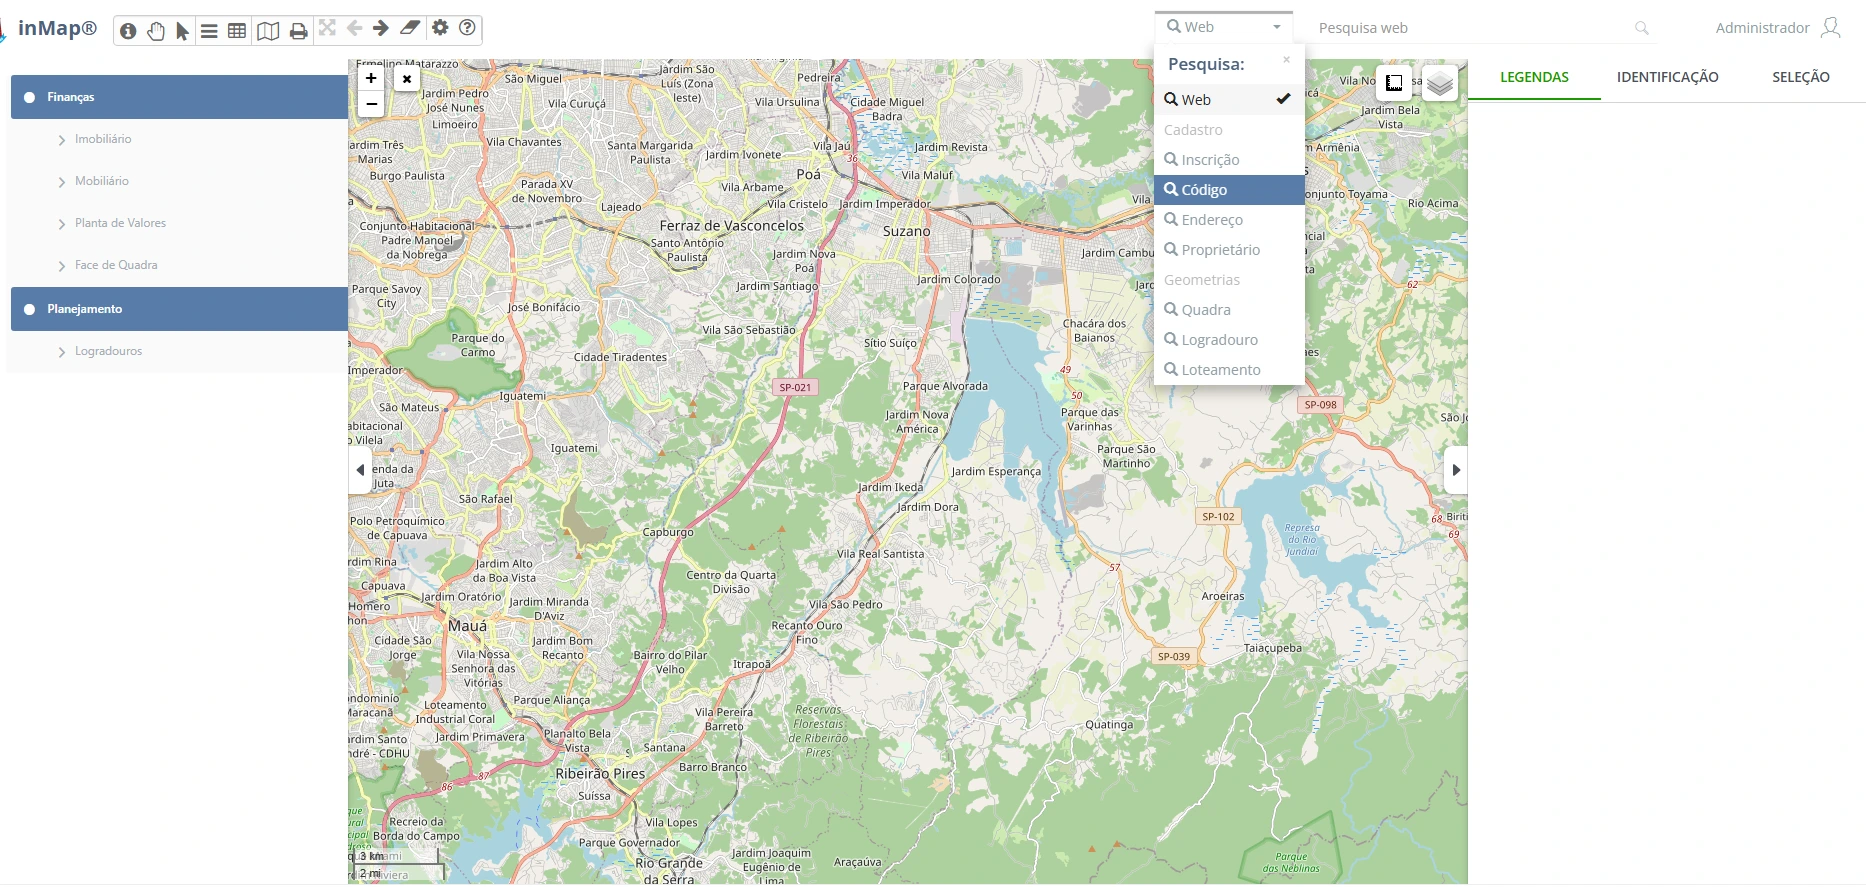
Task: Click the printer icon in toolbar
Action: pyautogui.click(x=298, y=31)
